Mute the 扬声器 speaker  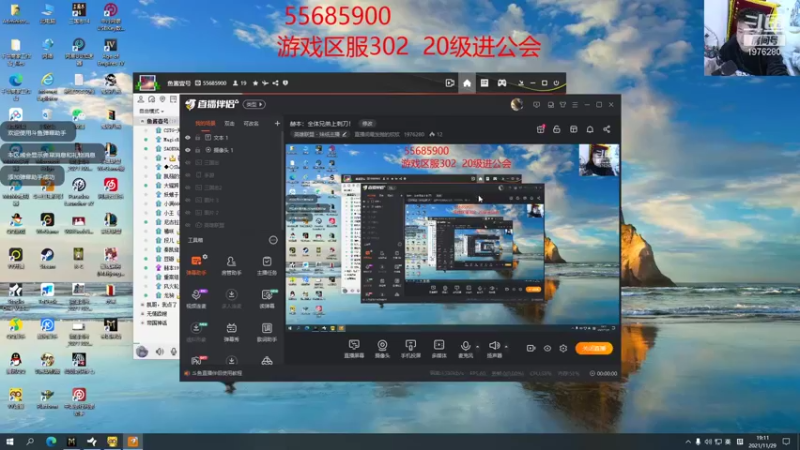(x=494, y=348)
